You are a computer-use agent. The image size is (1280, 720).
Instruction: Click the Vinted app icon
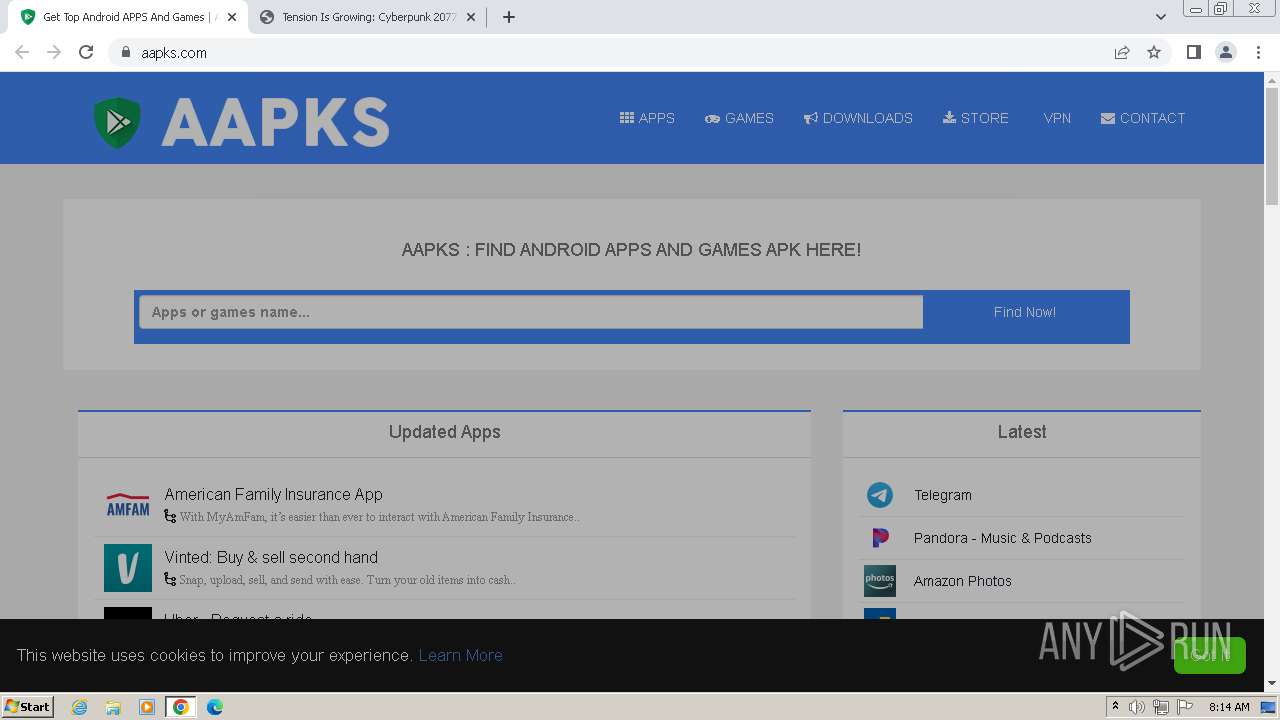[x=128, y=568]
